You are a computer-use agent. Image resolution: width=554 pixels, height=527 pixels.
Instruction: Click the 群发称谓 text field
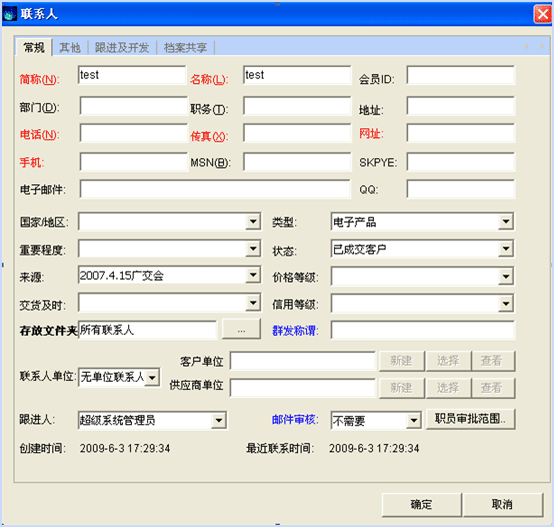[x=423, y=330]
